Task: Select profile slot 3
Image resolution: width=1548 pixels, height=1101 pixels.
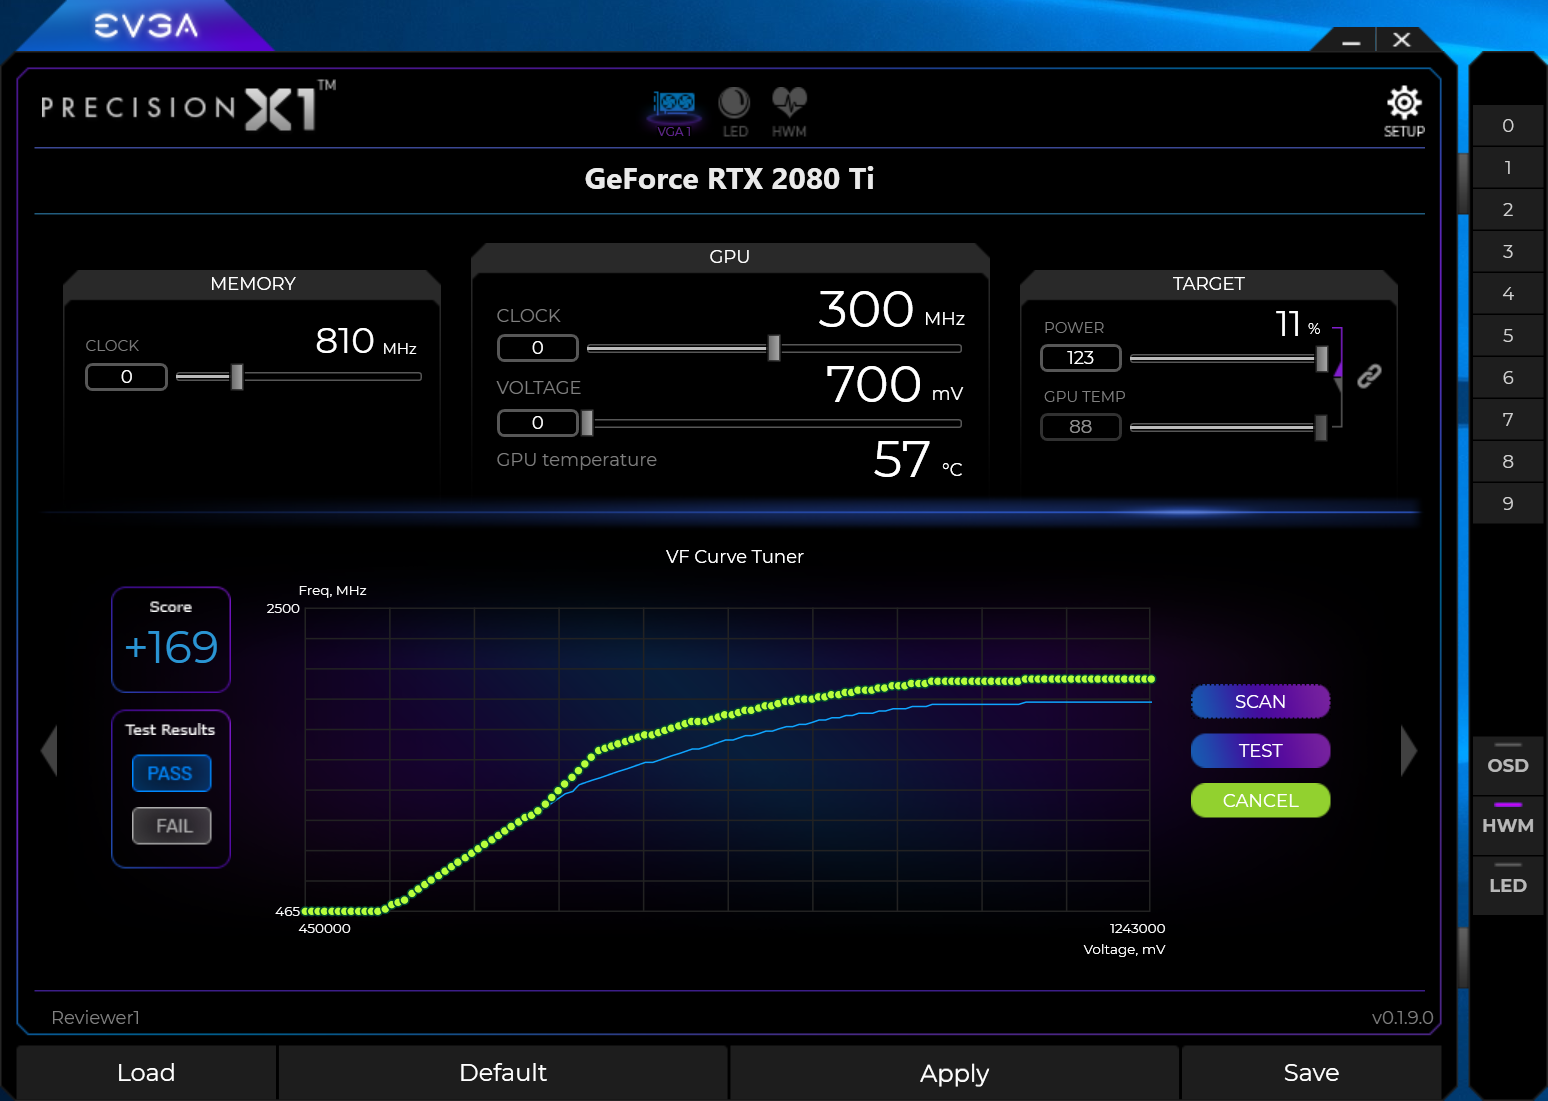Action: (x=1508, y=252)
